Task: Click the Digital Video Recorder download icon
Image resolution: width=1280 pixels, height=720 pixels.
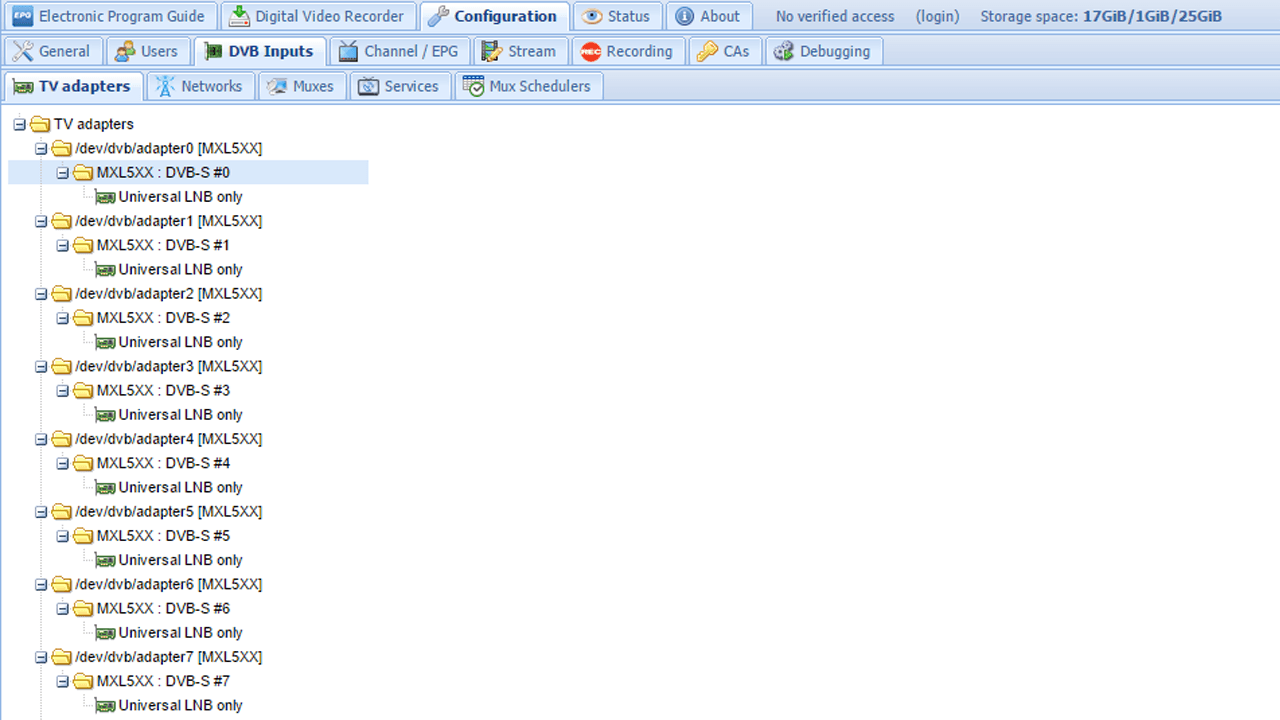Action: [x=238, y=16]
